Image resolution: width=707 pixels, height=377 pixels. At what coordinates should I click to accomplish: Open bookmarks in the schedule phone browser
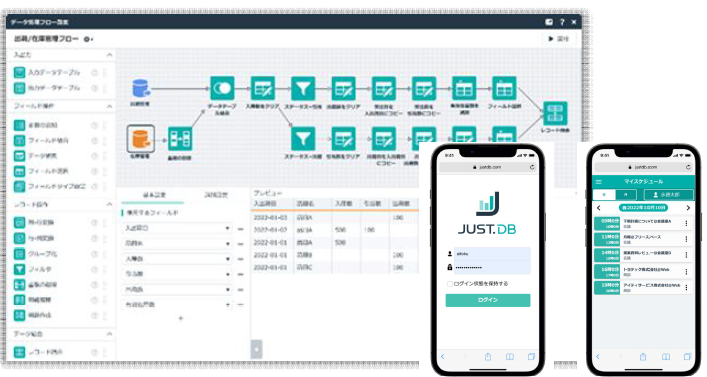pyautogui.click(x=666, y=357)
